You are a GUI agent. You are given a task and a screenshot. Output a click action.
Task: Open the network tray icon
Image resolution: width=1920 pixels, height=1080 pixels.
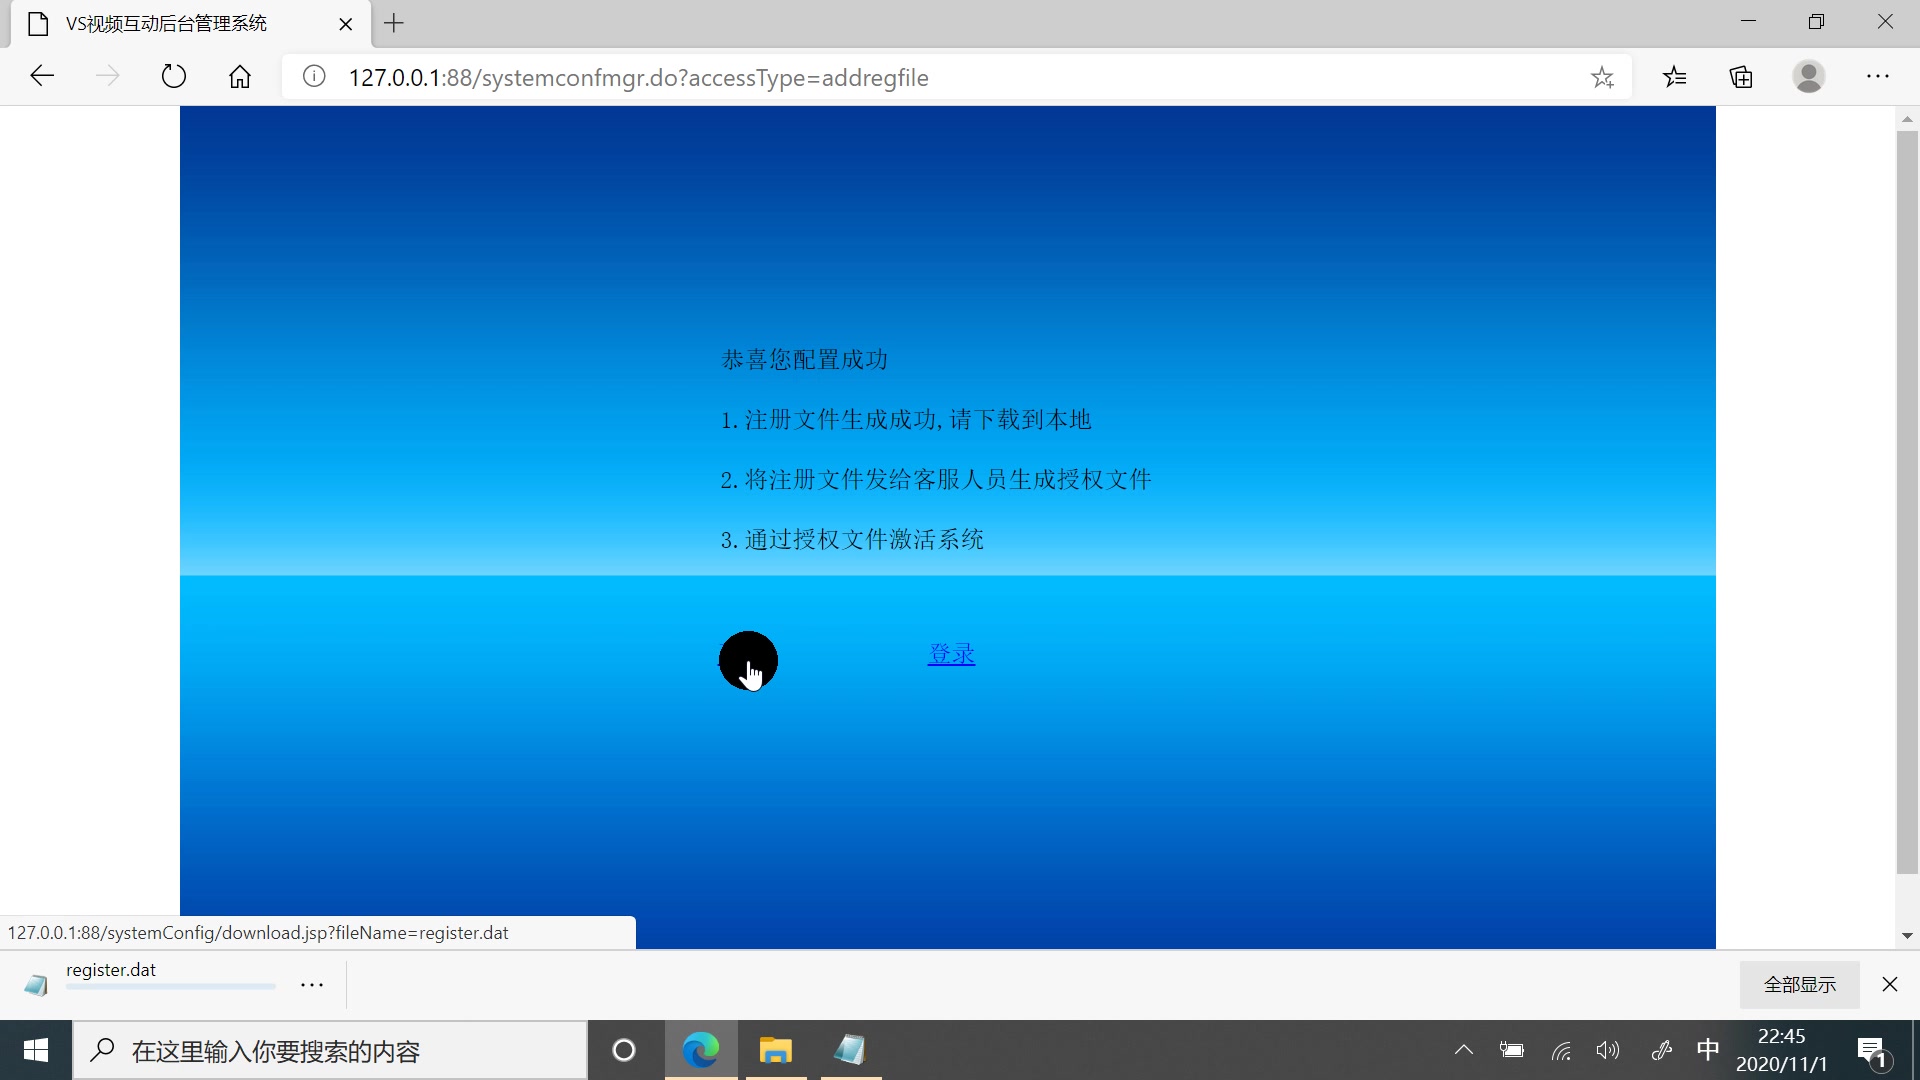pos(1561,1050)
